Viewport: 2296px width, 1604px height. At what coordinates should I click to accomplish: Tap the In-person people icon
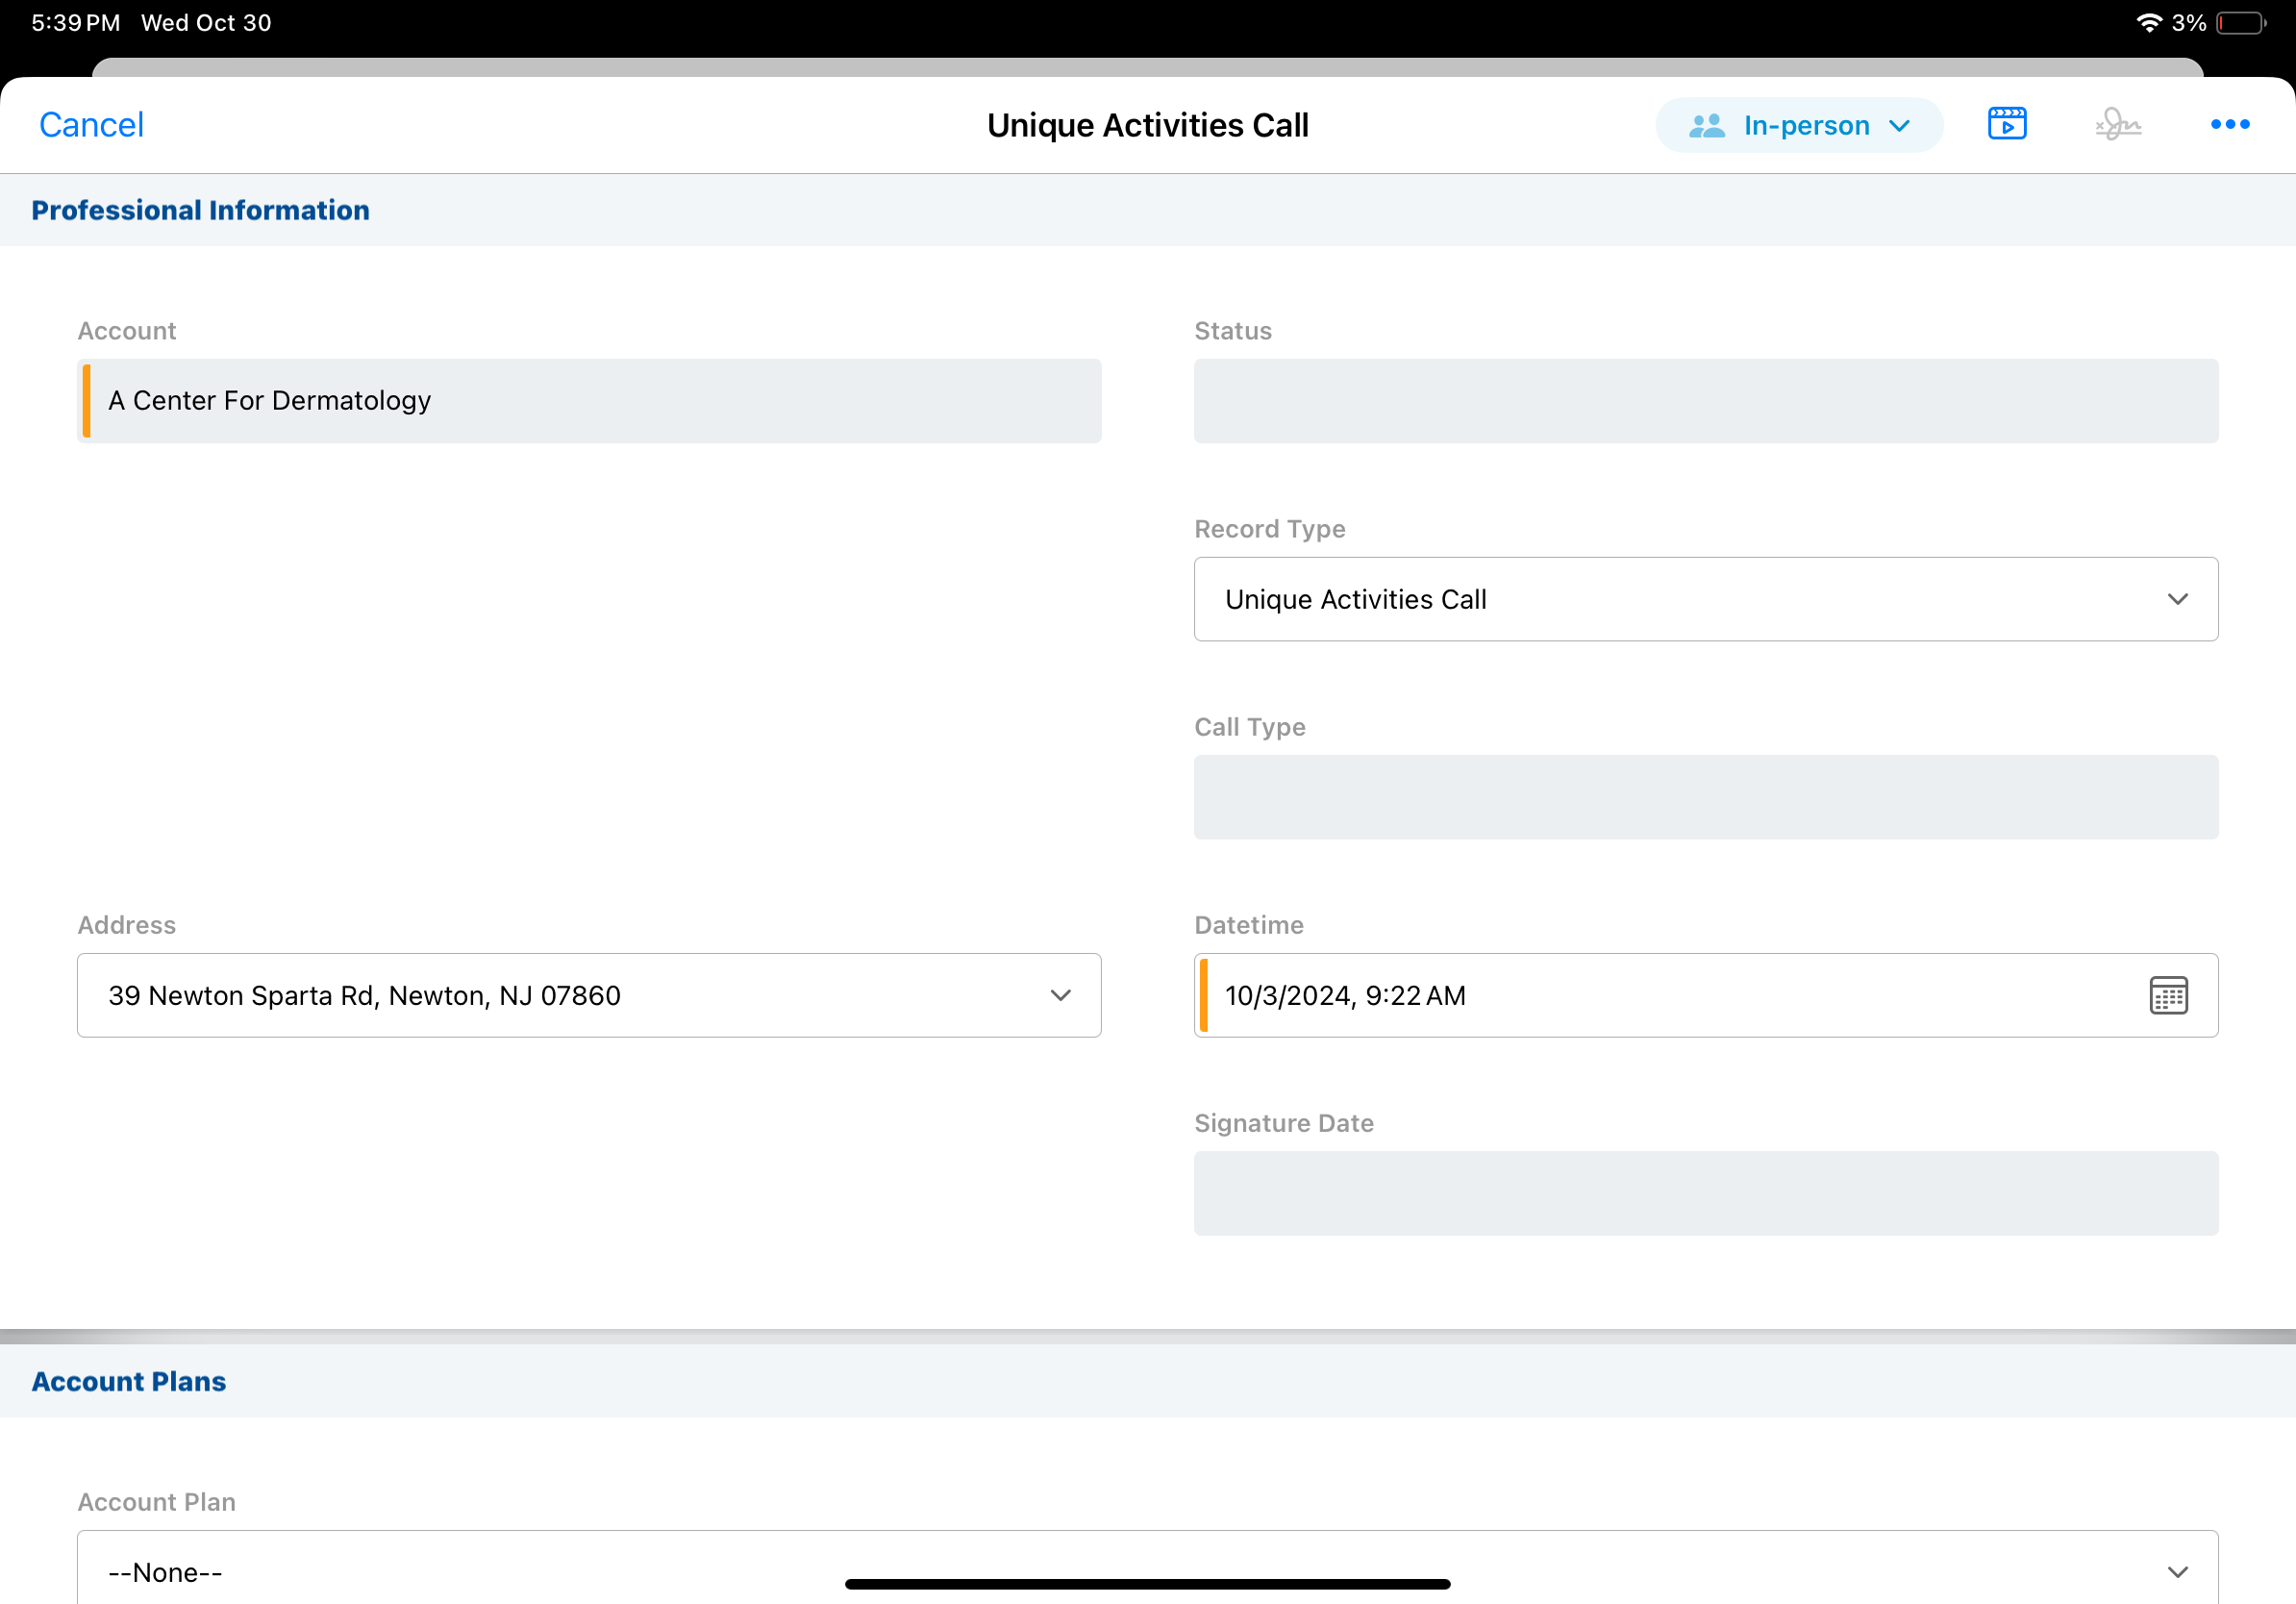tap(1707, 125)
